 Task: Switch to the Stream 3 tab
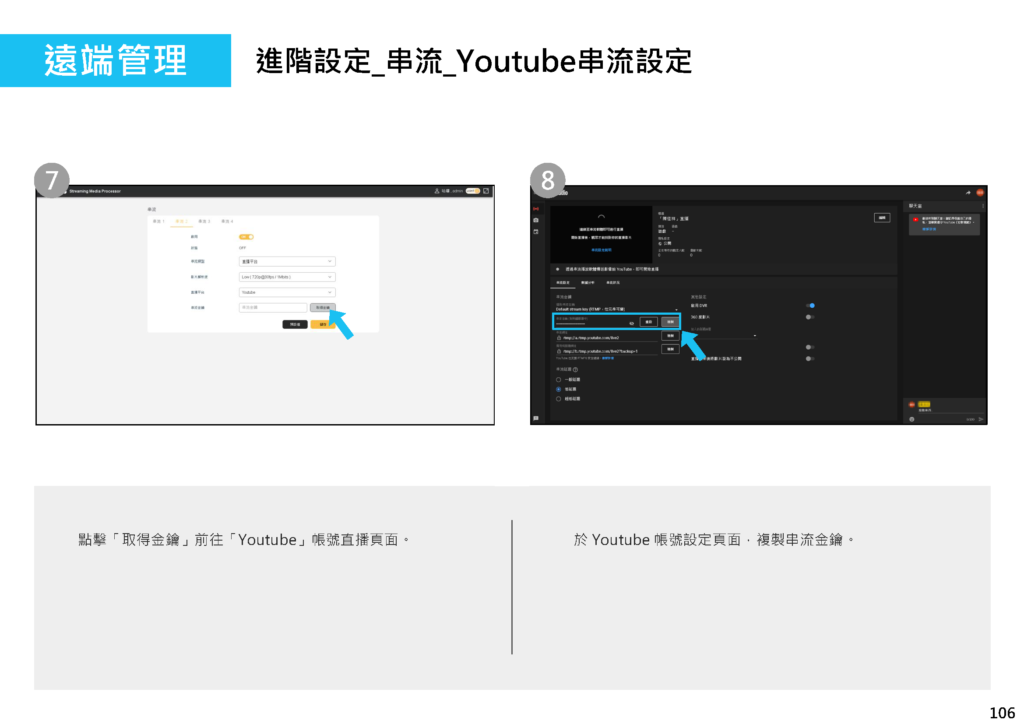(204, 221)
